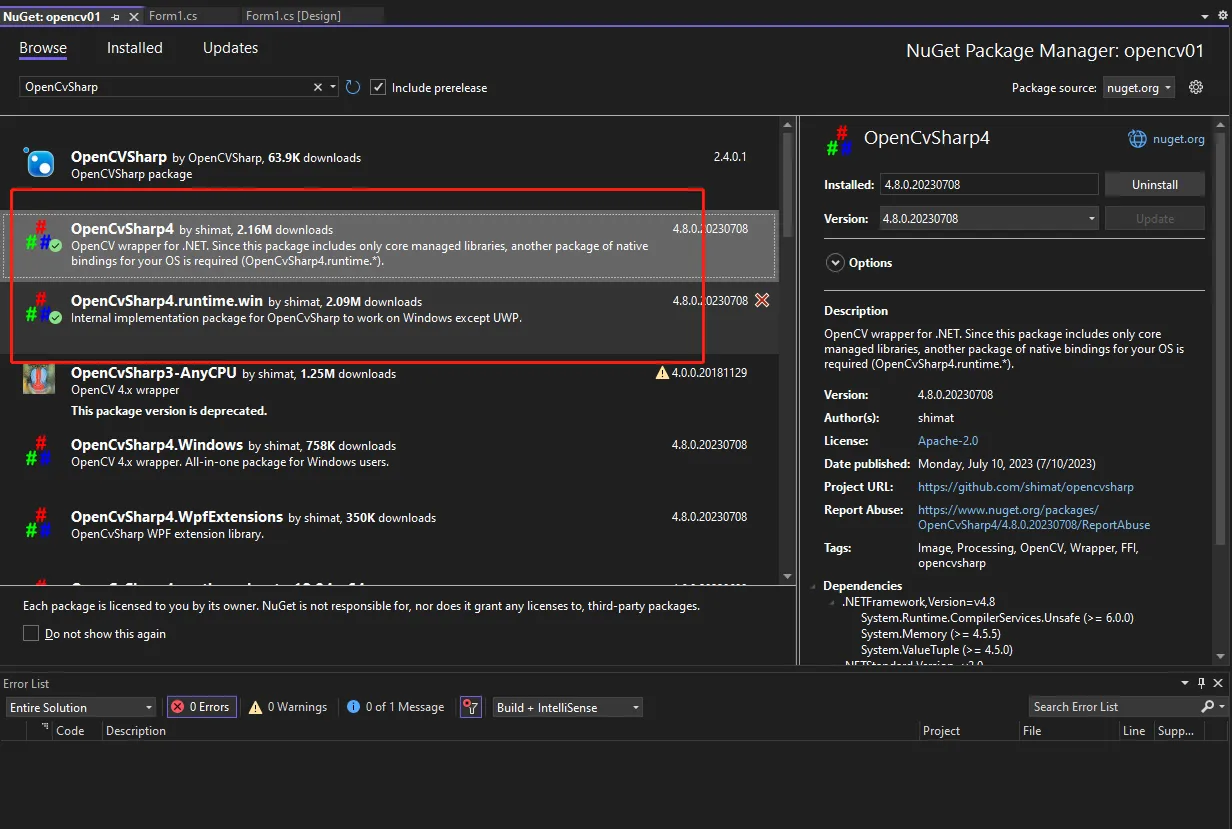This screenshot has height=829, width=1232.
Task: Click the Installed version text box
Action: coord(989,185)
